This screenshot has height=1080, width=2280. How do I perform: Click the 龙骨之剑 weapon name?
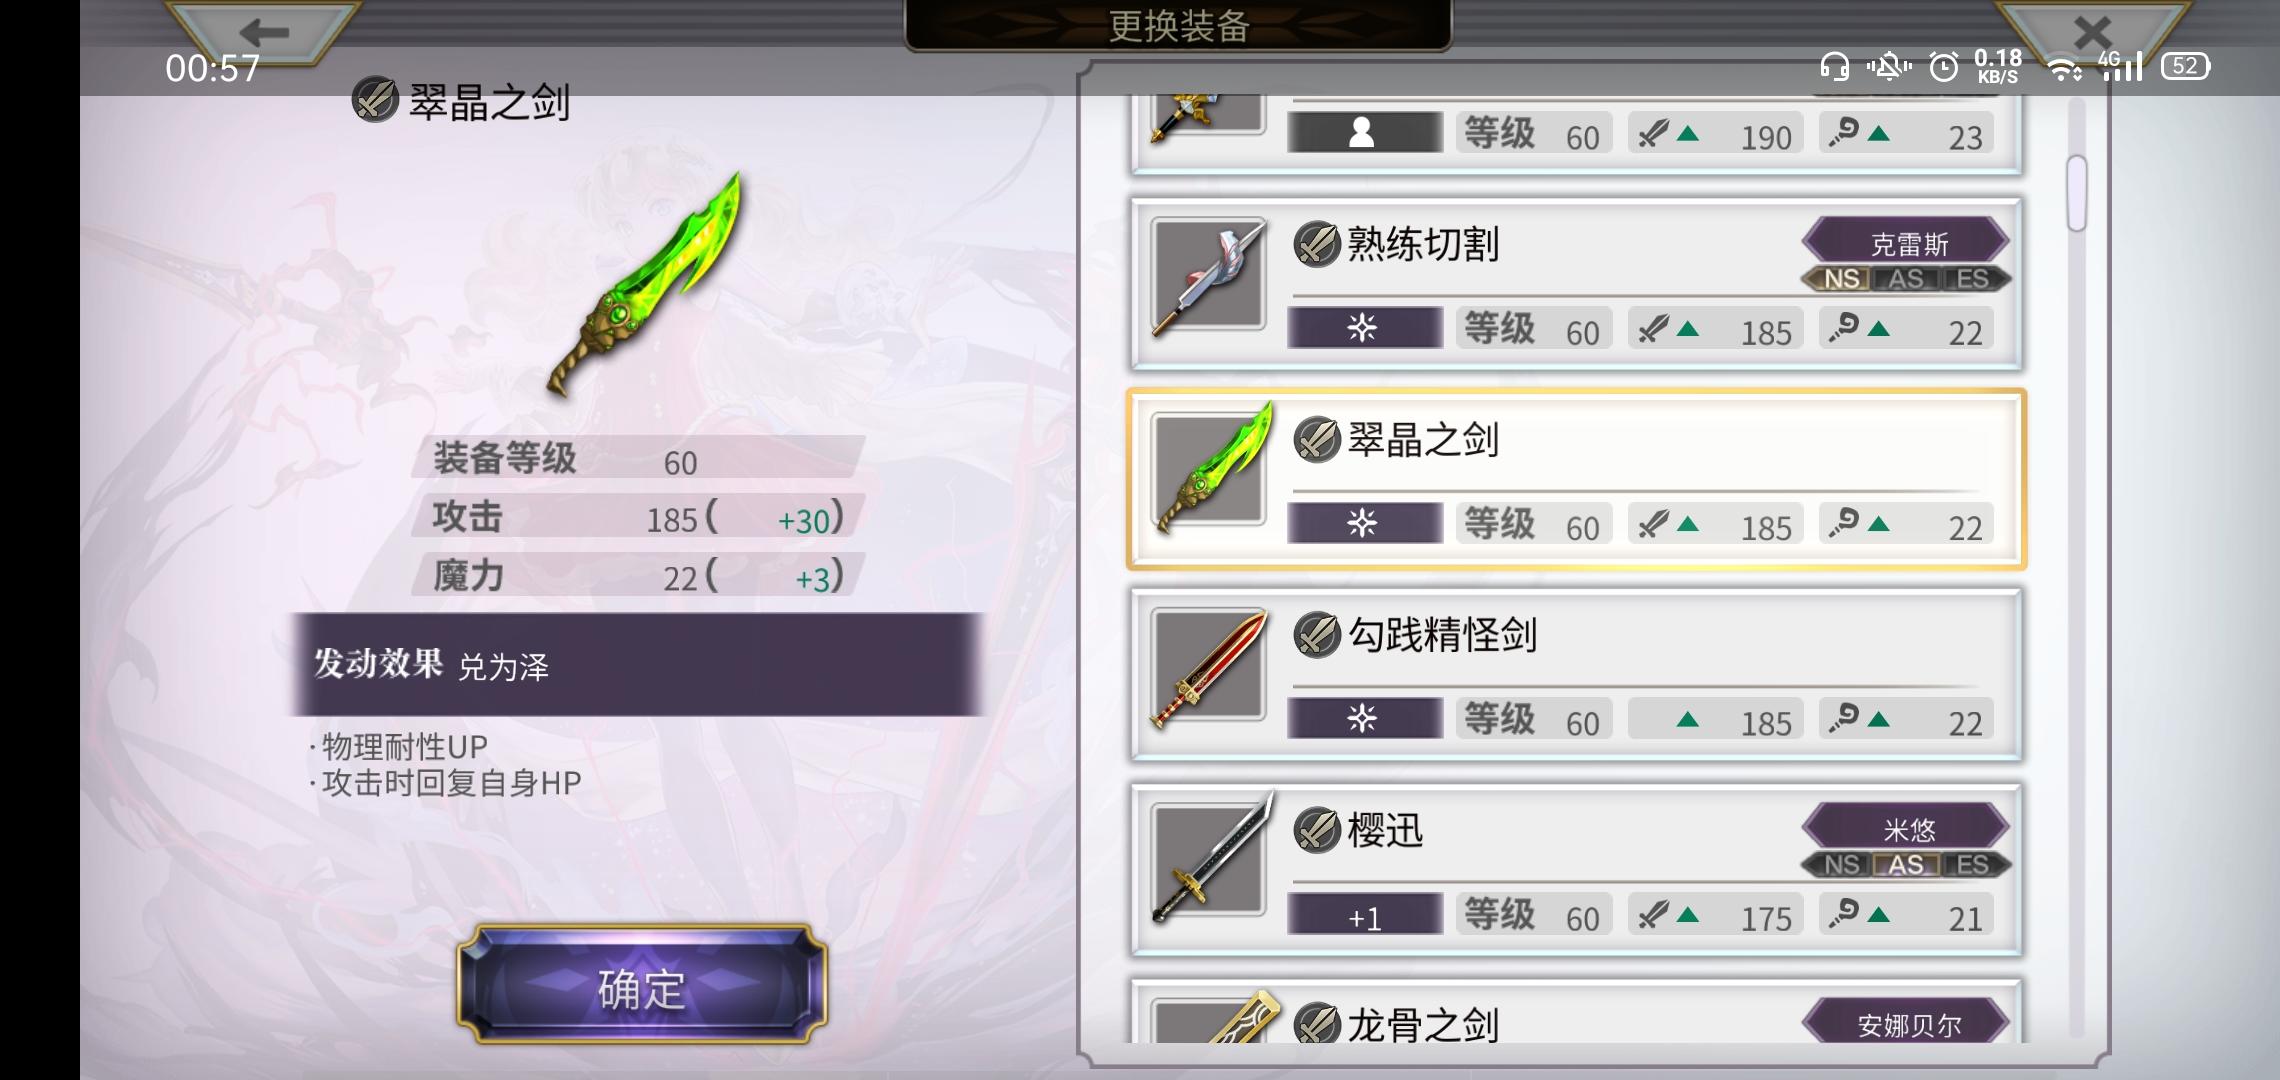(x=1422, y=1024)
